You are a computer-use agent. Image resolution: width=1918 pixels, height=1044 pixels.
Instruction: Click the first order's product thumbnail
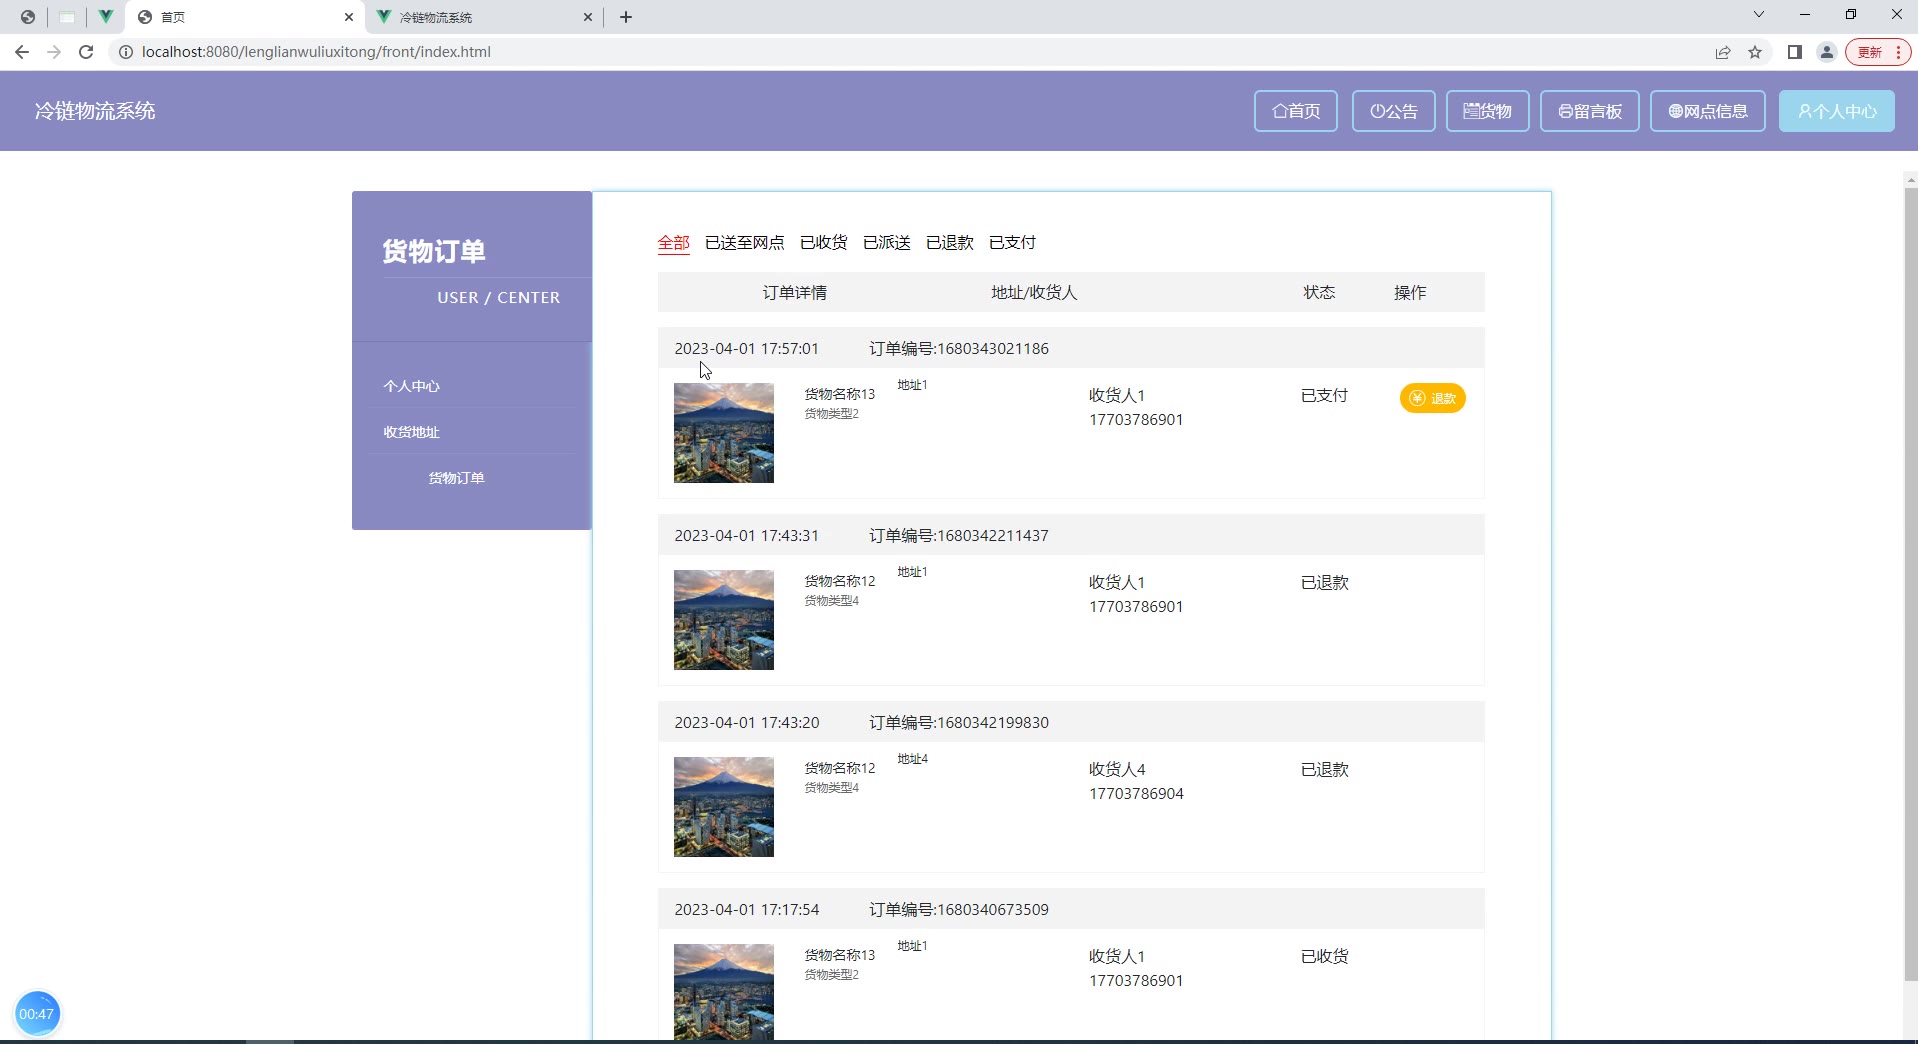724,433
